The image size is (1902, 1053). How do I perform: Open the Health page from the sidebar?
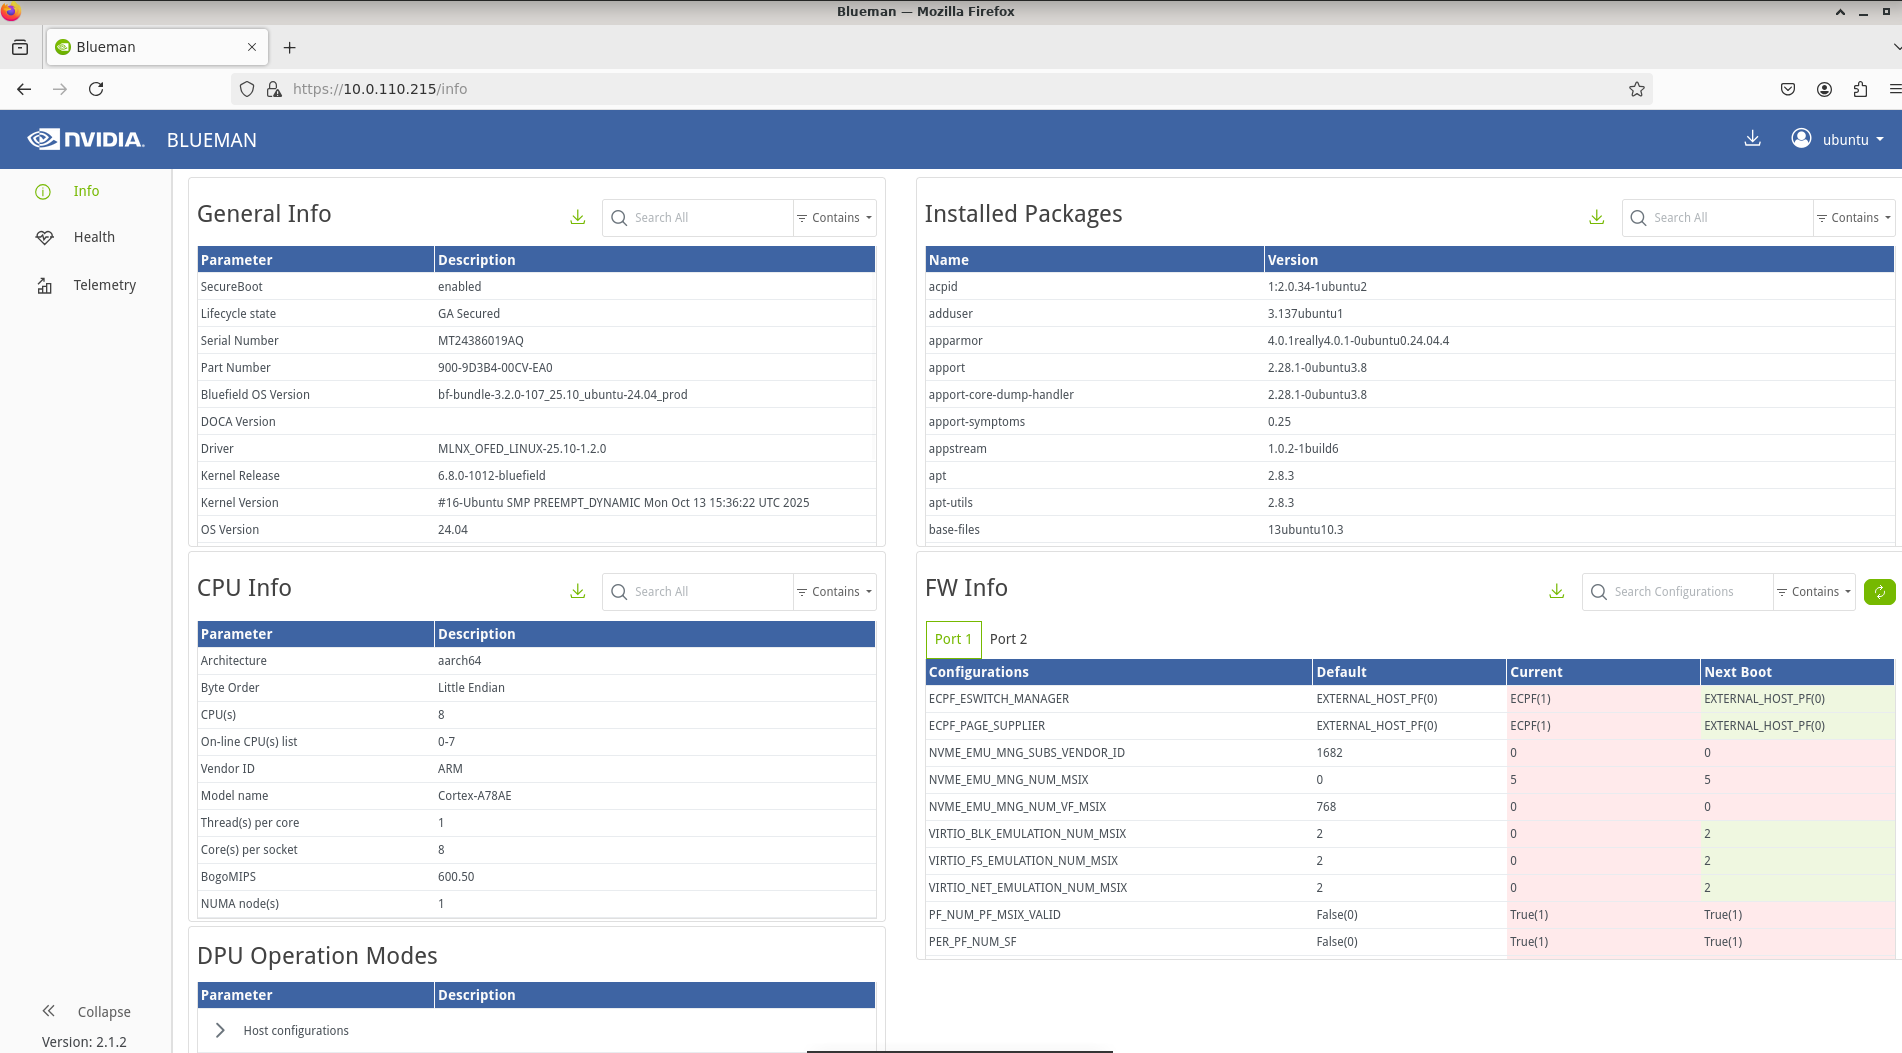point(94,237)
